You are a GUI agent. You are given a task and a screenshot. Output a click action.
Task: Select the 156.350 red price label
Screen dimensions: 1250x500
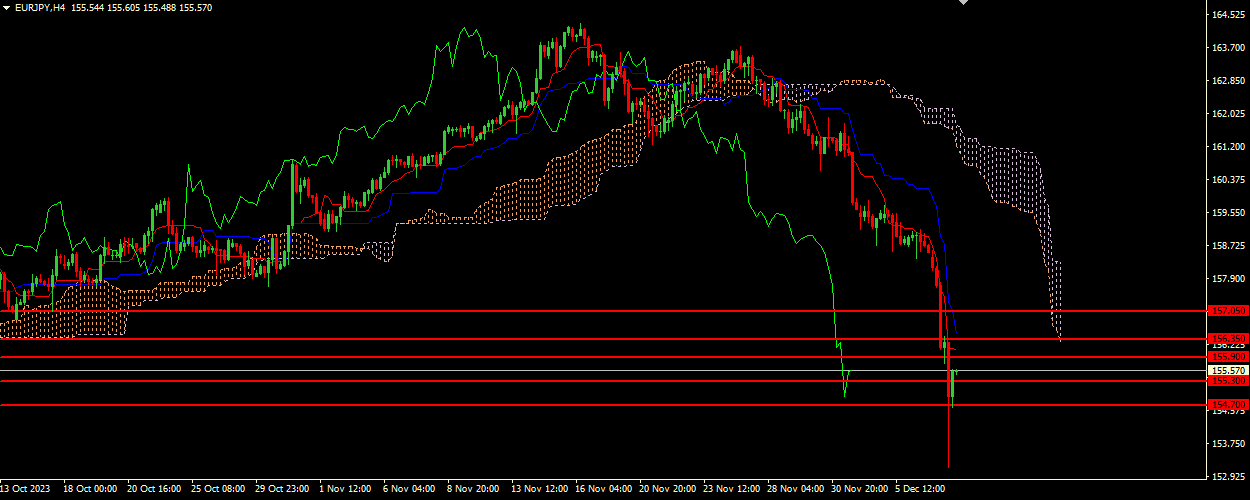pos(1226,339)
